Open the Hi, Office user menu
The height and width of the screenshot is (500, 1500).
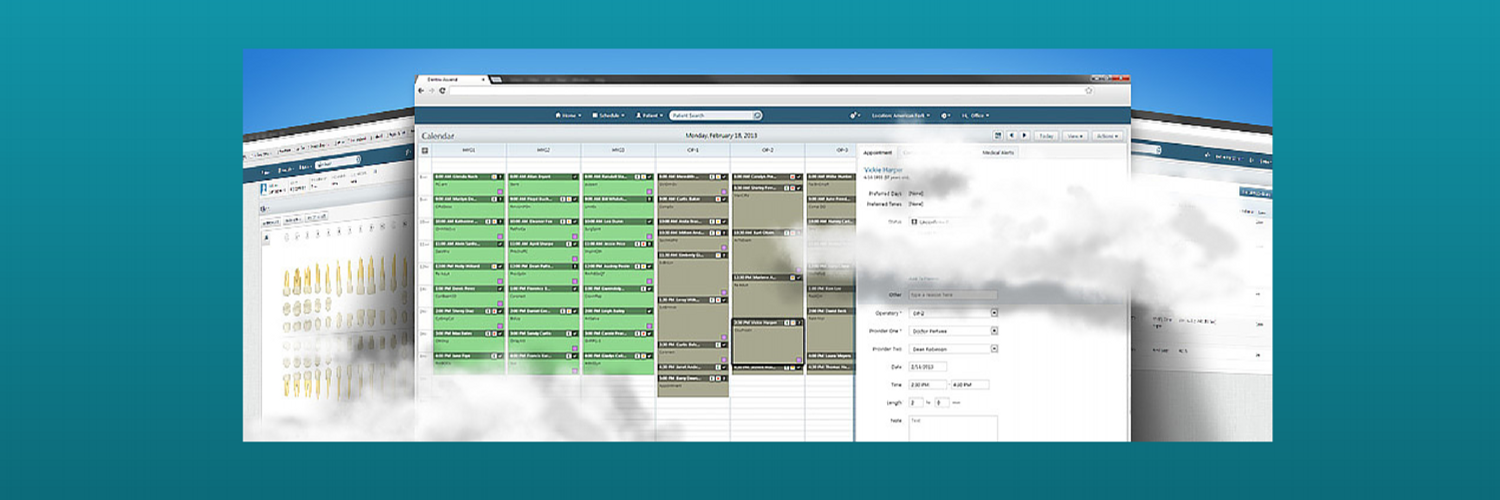tap(975, 115)
